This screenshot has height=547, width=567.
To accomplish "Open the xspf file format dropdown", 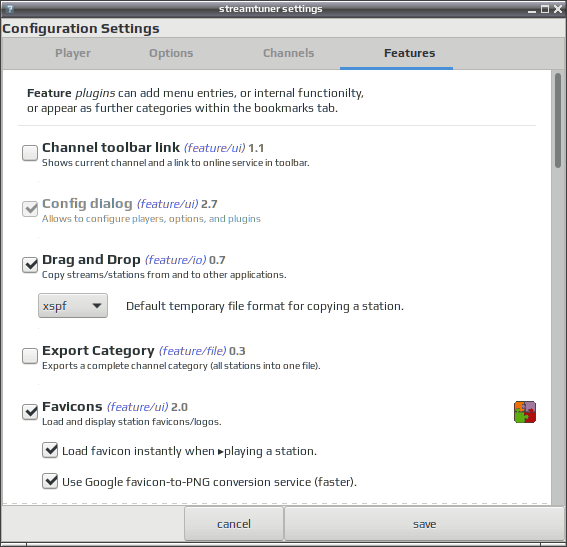I will [73, 306].
